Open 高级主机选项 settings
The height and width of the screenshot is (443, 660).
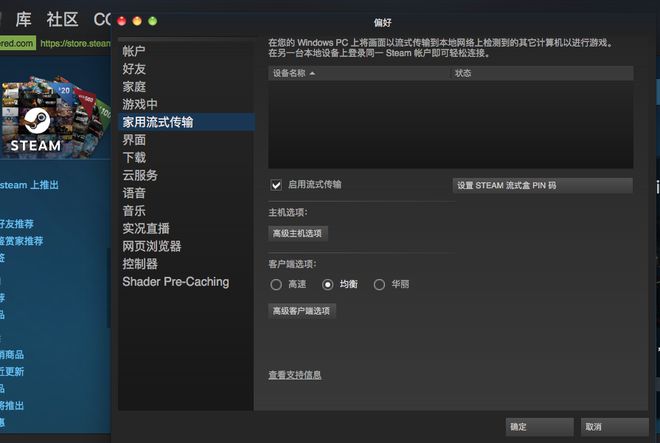tap(298, 233)
